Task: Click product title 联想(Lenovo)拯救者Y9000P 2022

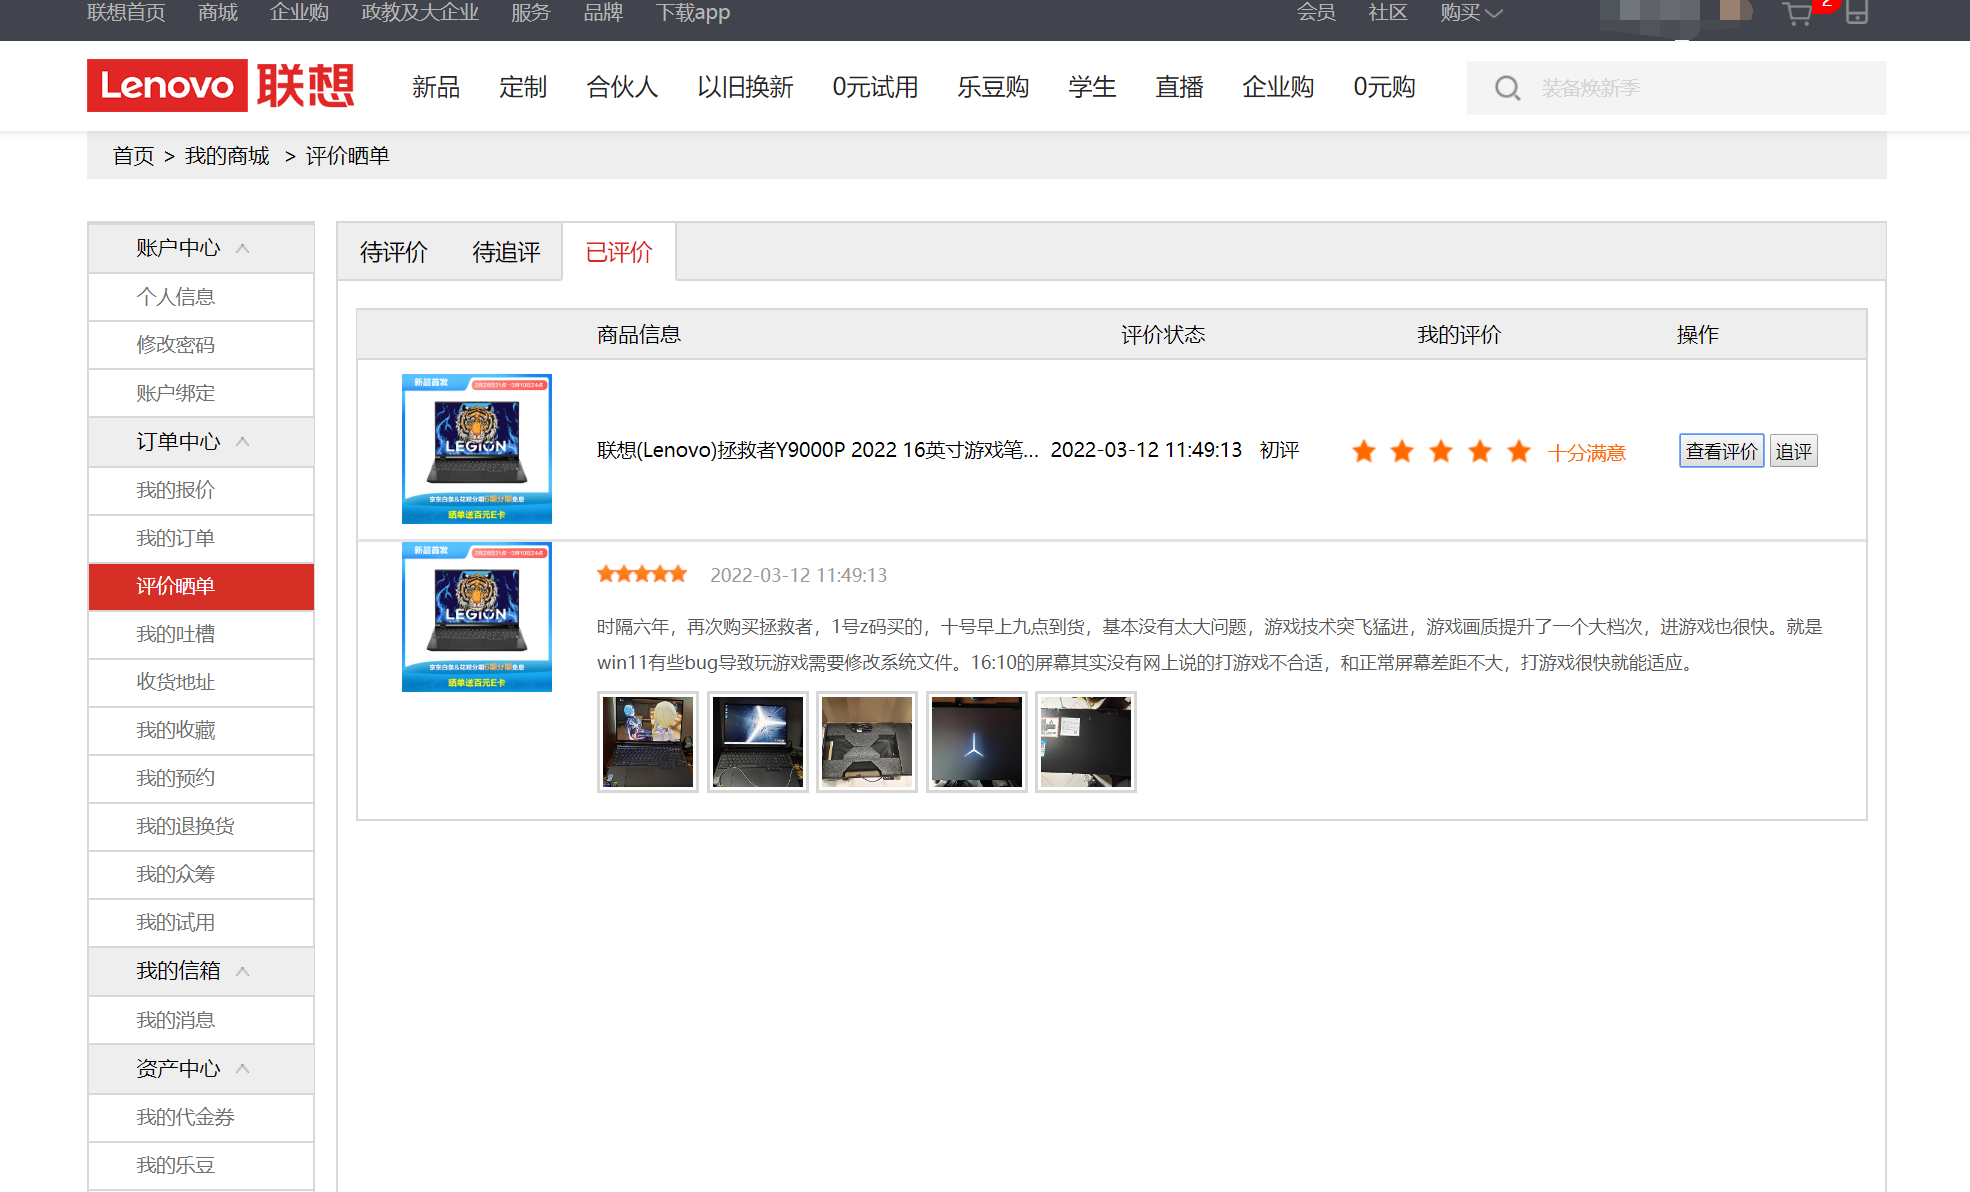Action: click(x=818, y=450)
